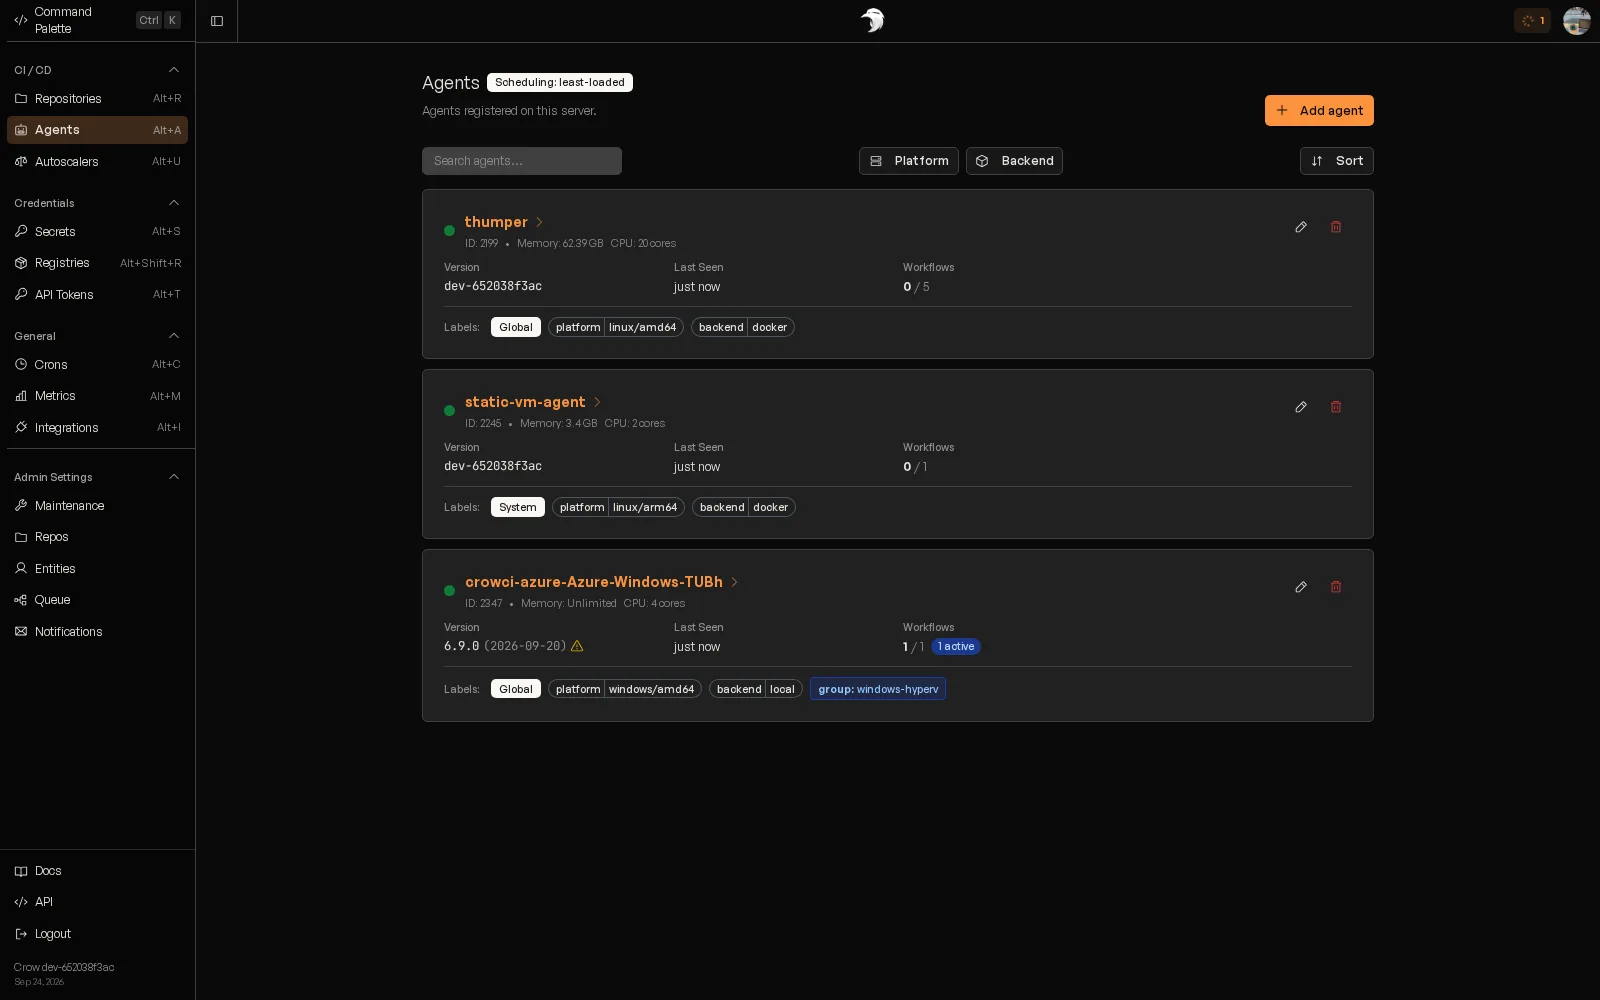The width and height of the screenshot is (1600, 1000).
Task: Focus the Search agents field
Action: [522, 161]
